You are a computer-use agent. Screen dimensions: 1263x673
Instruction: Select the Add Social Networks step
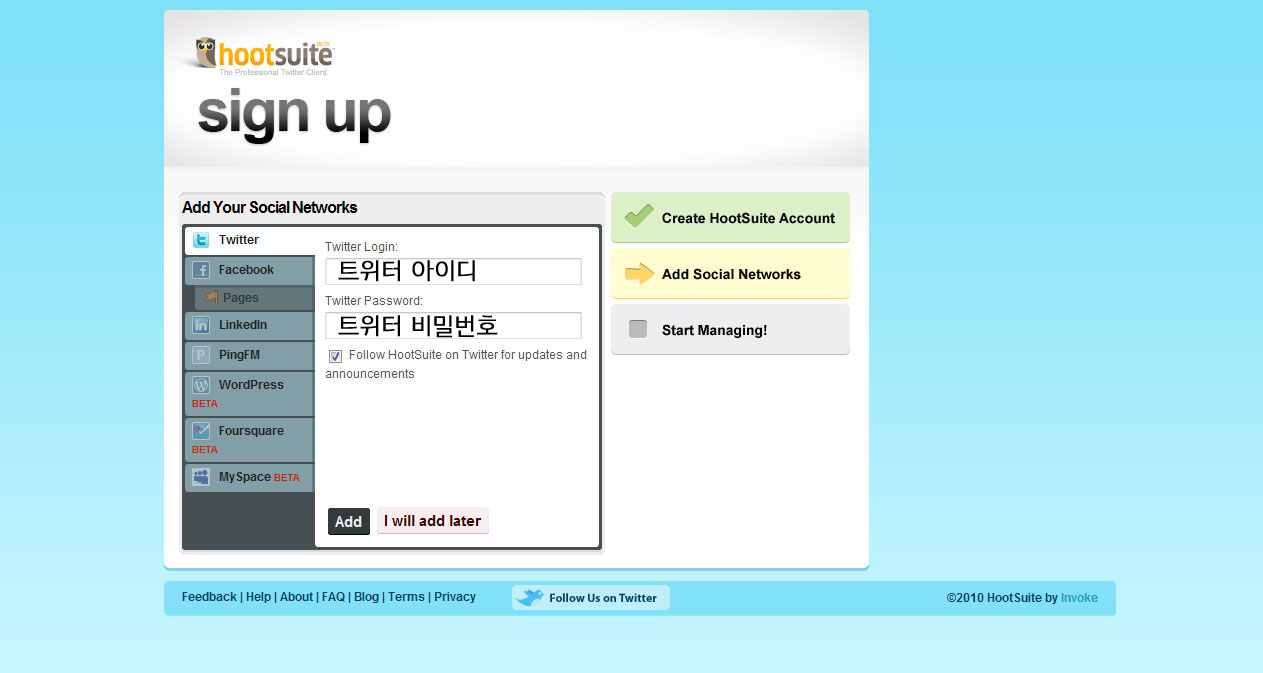point(730,273)
